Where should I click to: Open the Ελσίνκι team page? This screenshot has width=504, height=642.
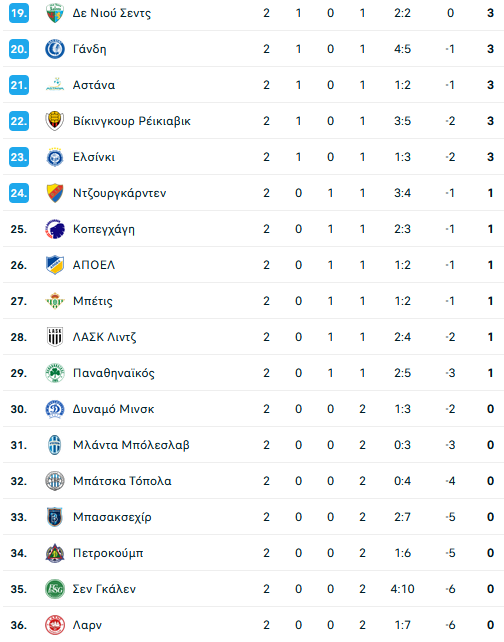[x=94, y=157]
